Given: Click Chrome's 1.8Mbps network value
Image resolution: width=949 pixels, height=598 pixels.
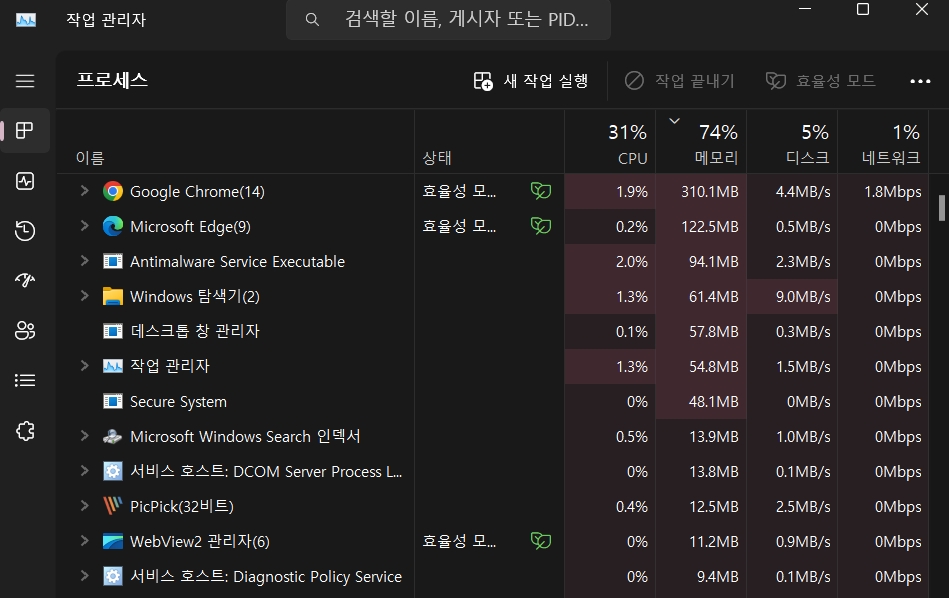Looking at the screenshot, I should click(x=893, y=191).
